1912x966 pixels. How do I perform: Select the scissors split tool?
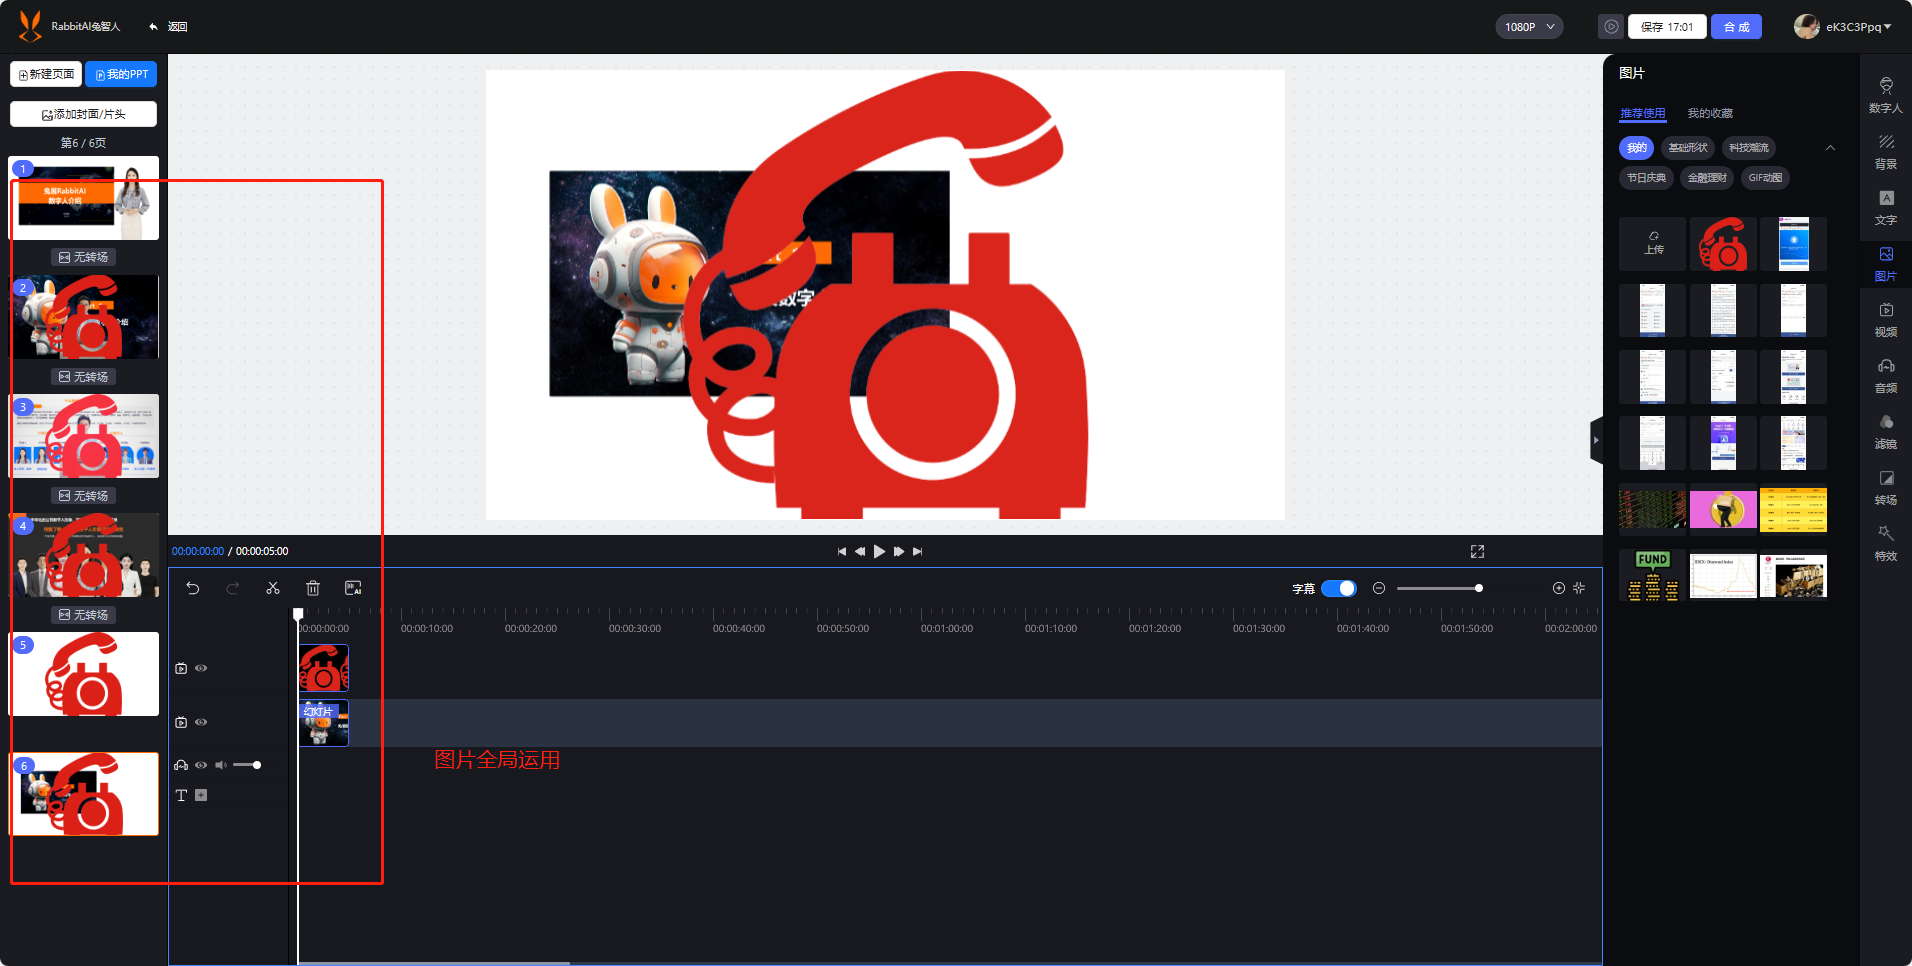click(x=273, y=588)
